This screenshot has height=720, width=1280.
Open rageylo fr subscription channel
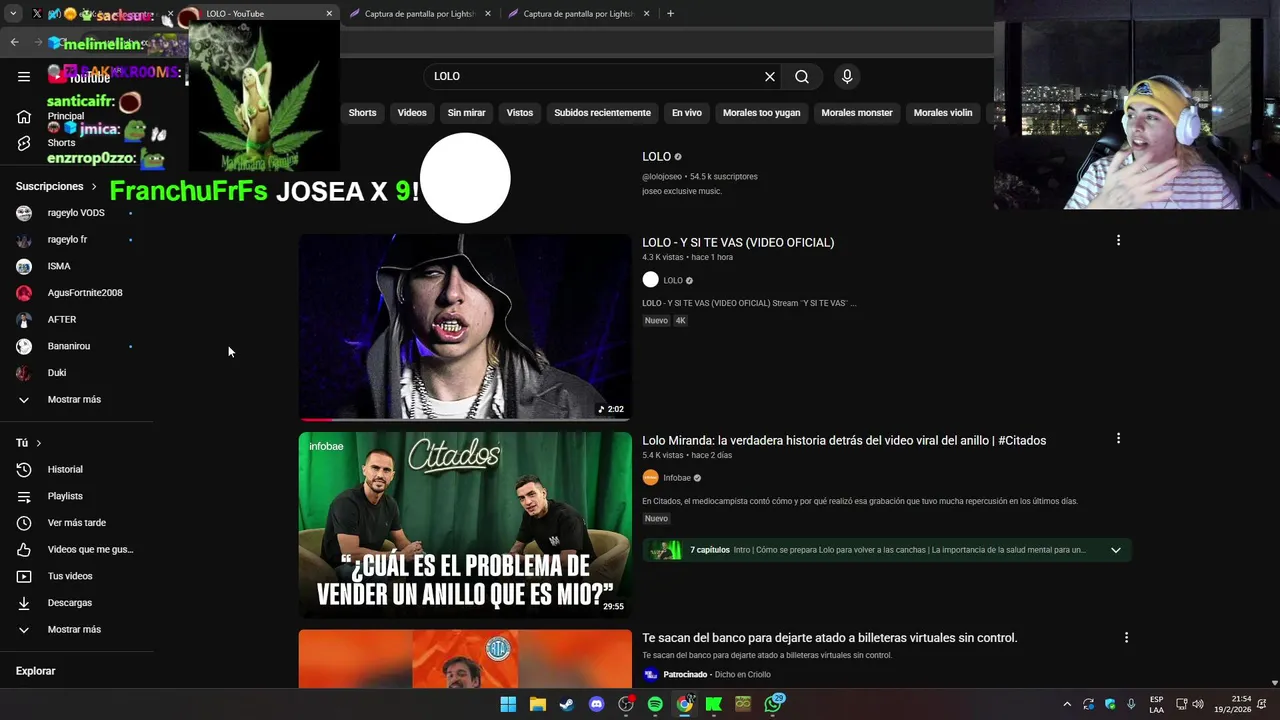[77, 240]
